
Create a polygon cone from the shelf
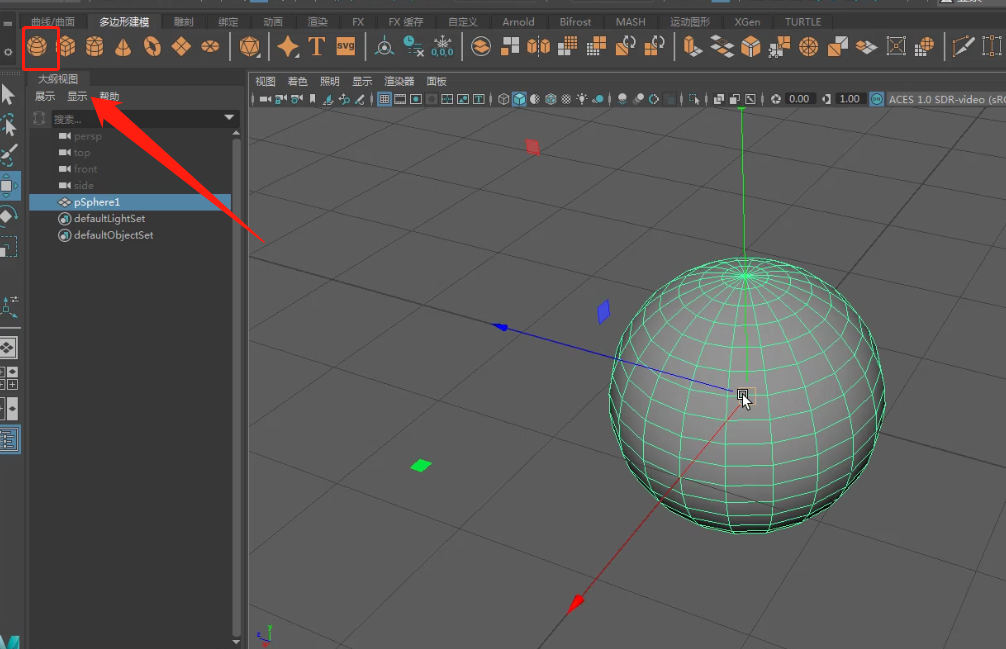click(123, 46)
